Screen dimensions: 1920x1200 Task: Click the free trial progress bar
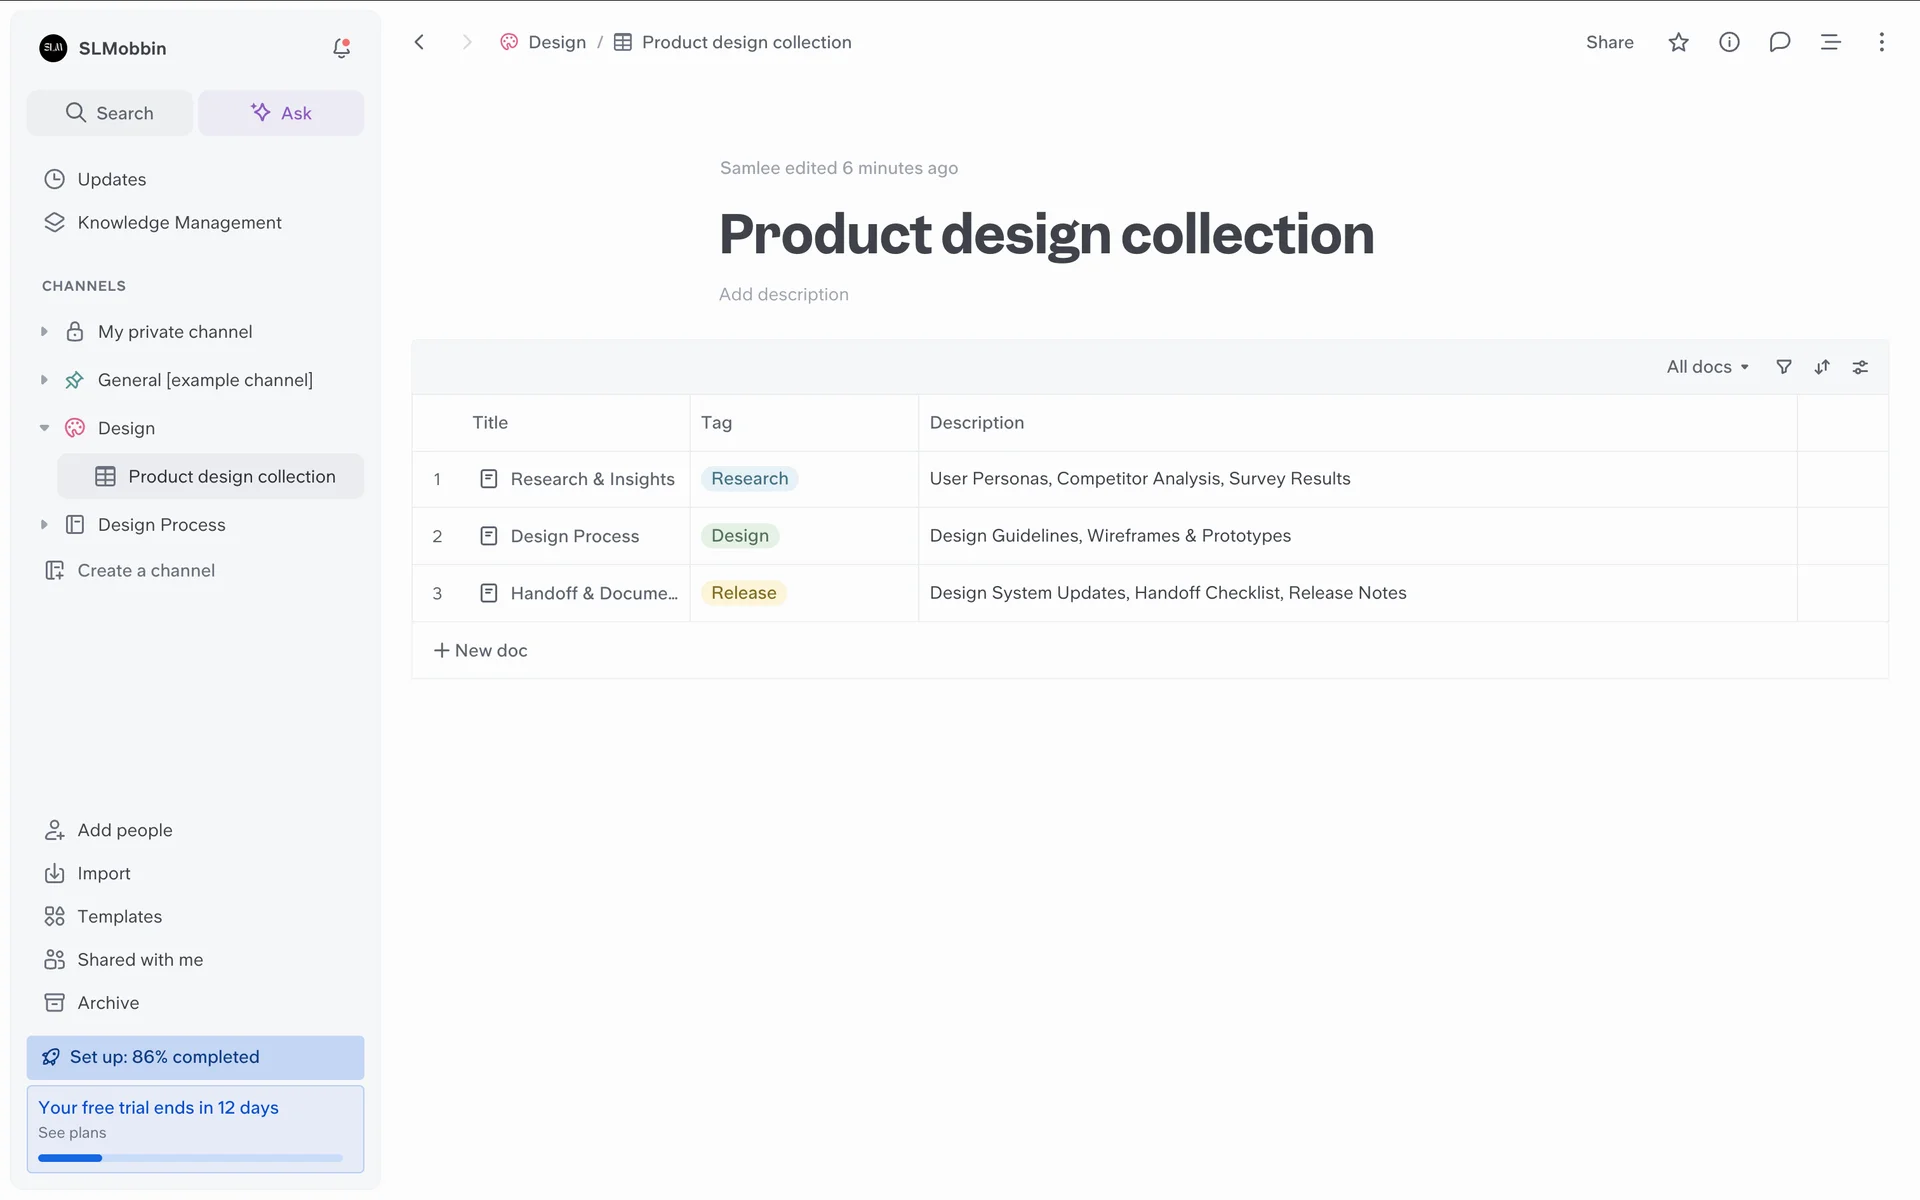pyautogui.click(x=190, y=1158)
